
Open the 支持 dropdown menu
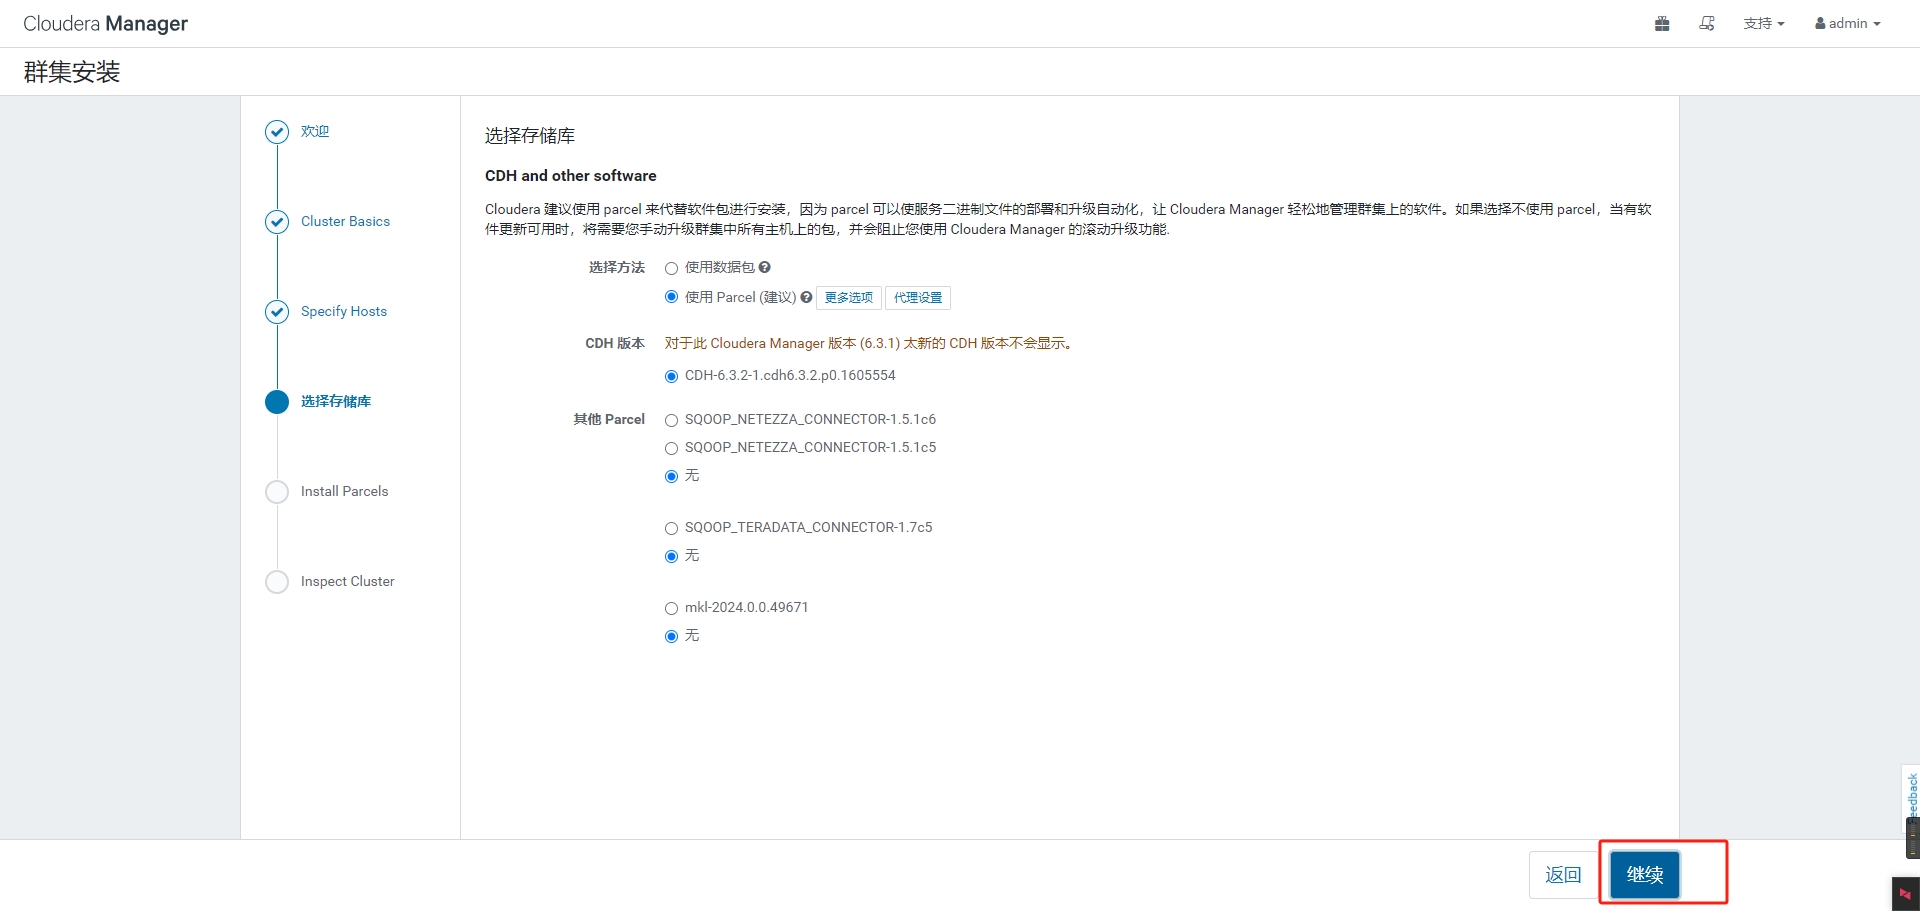(x=1764, y=23)
